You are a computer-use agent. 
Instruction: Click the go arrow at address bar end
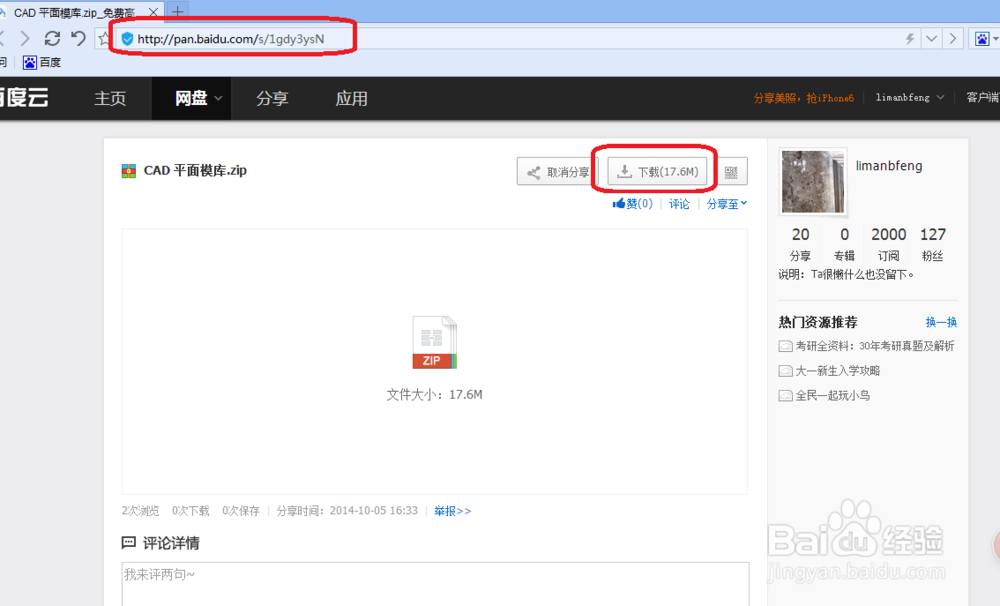(x=953, y=39)
